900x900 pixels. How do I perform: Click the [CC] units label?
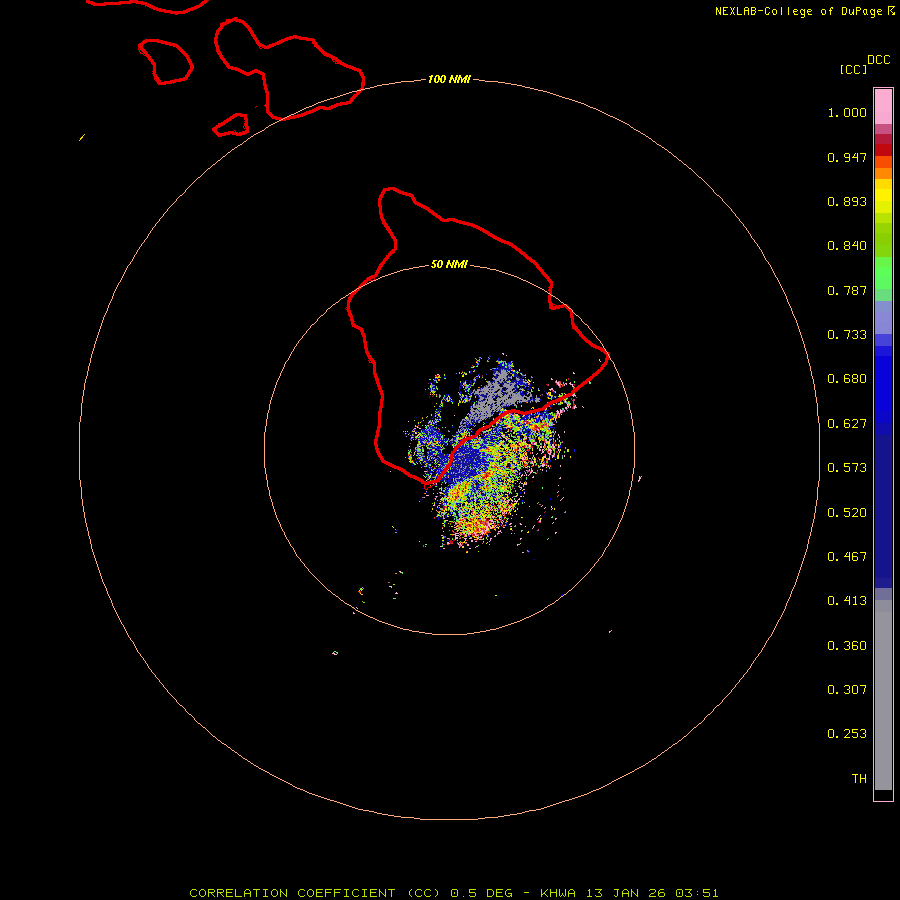[x=853, y=69]
